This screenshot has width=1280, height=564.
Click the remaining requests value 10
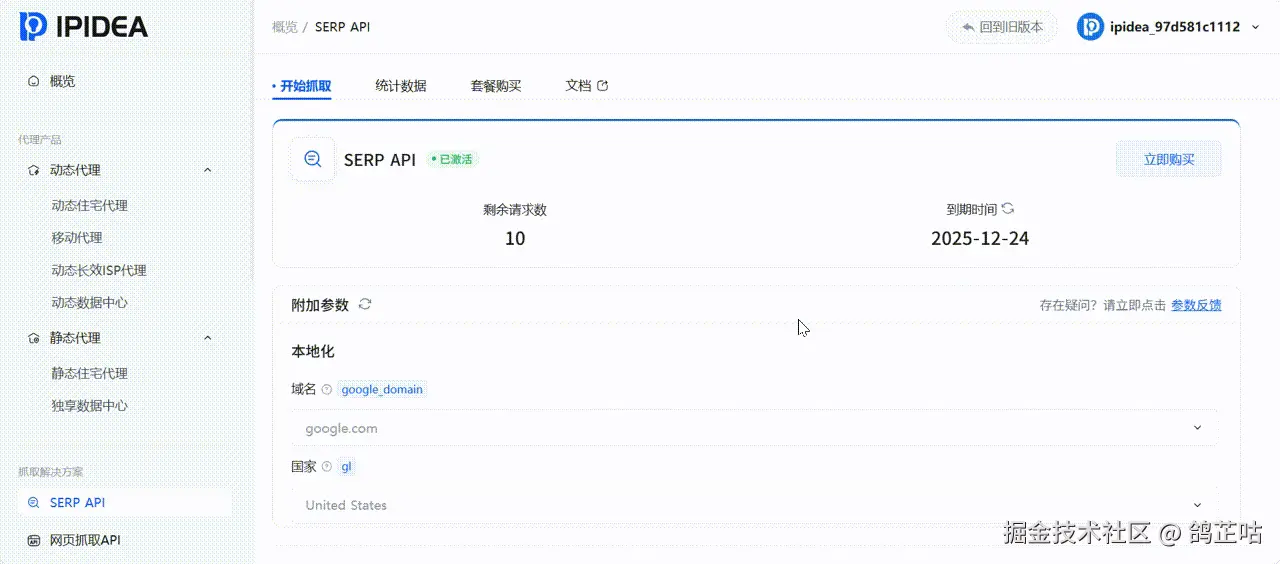[515, 238]
